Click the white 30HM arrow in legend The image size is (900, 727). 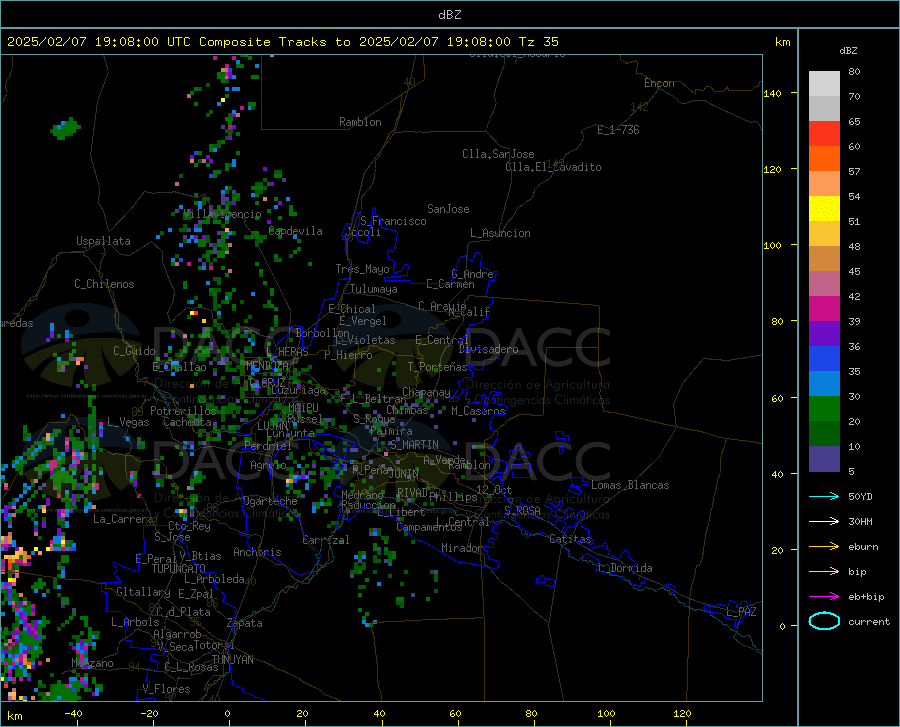point(824,522)
